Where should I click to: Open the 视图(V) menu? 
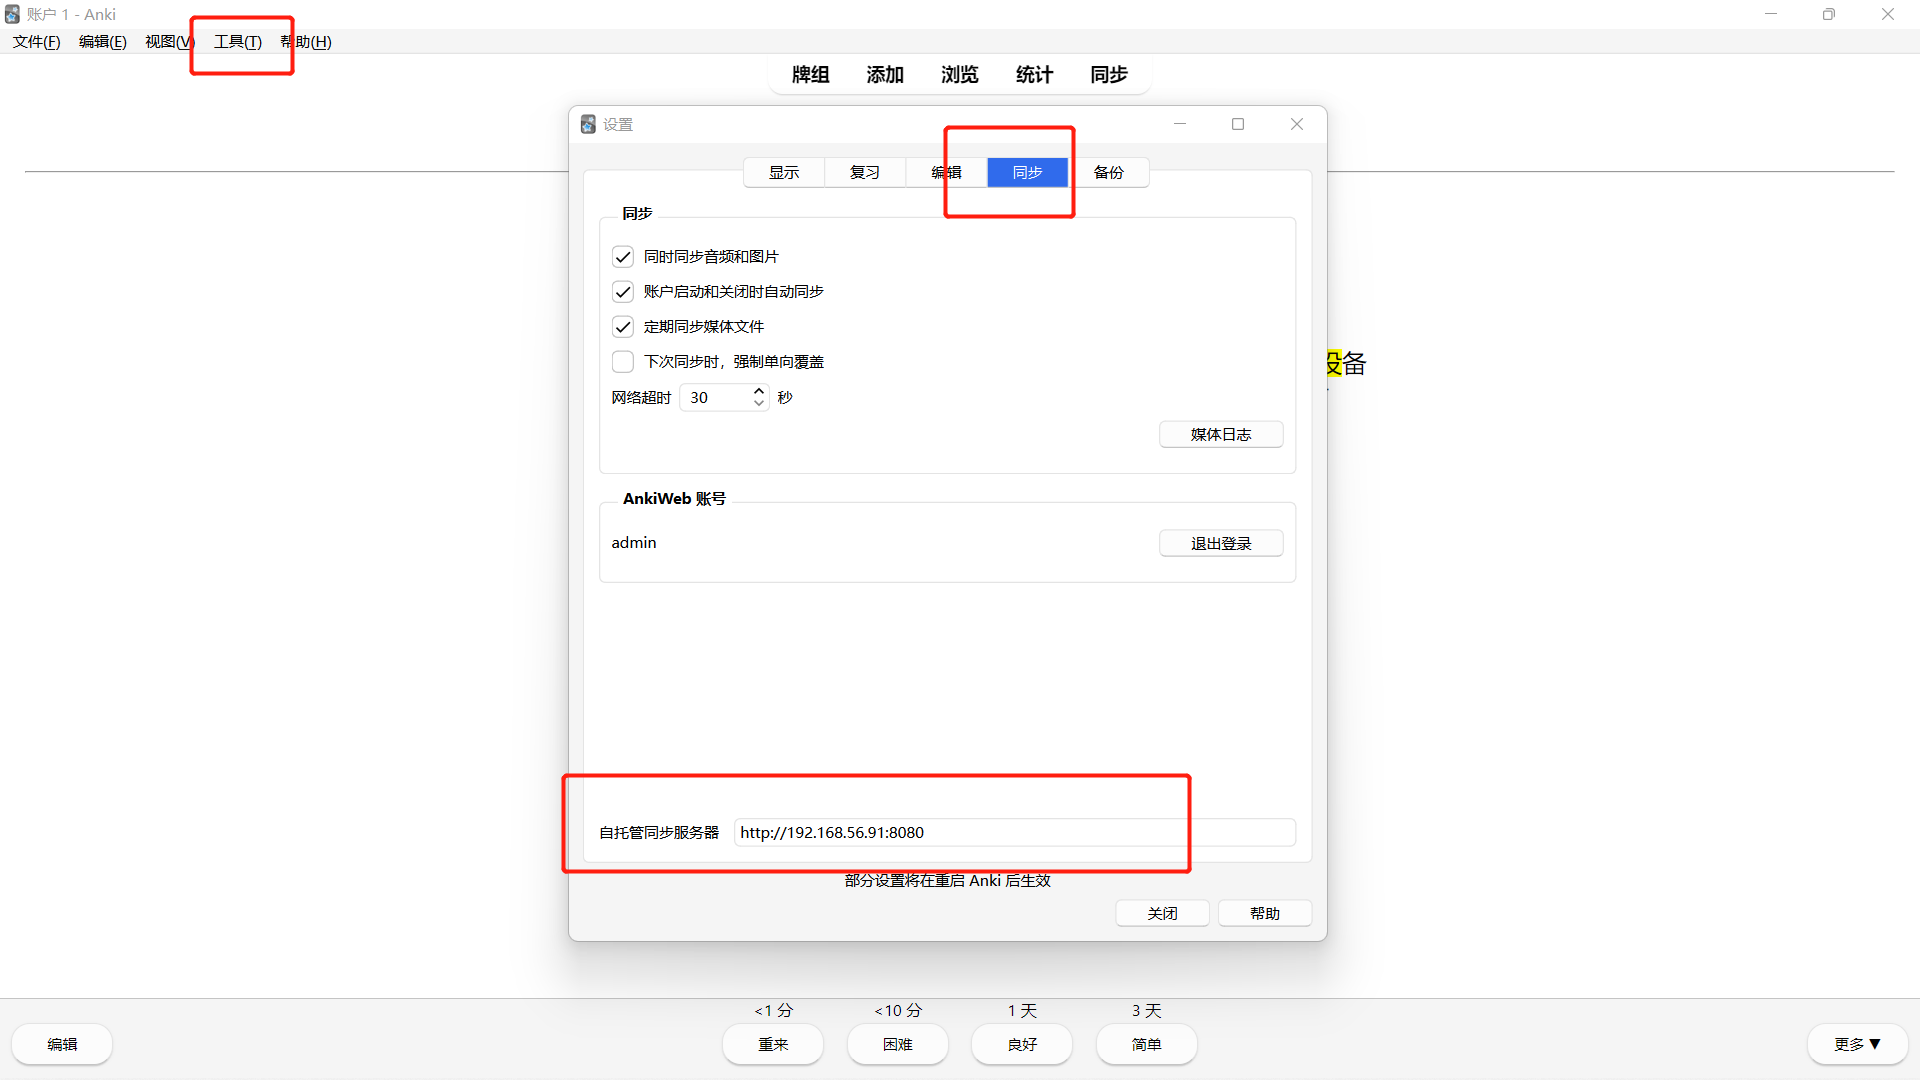pos(169,42)
